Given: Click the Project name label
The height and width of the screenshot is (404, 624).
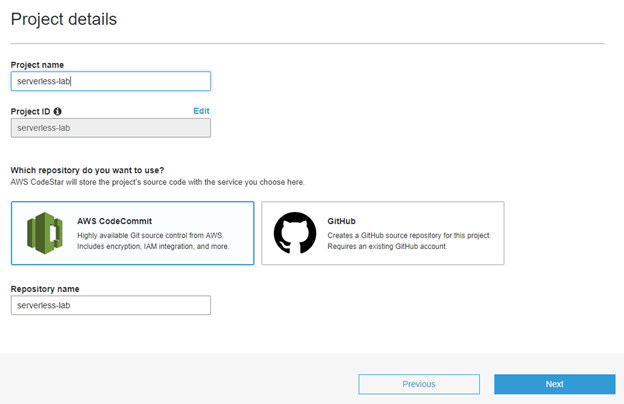Looking at the screenshot, I should tap(37, 65).
